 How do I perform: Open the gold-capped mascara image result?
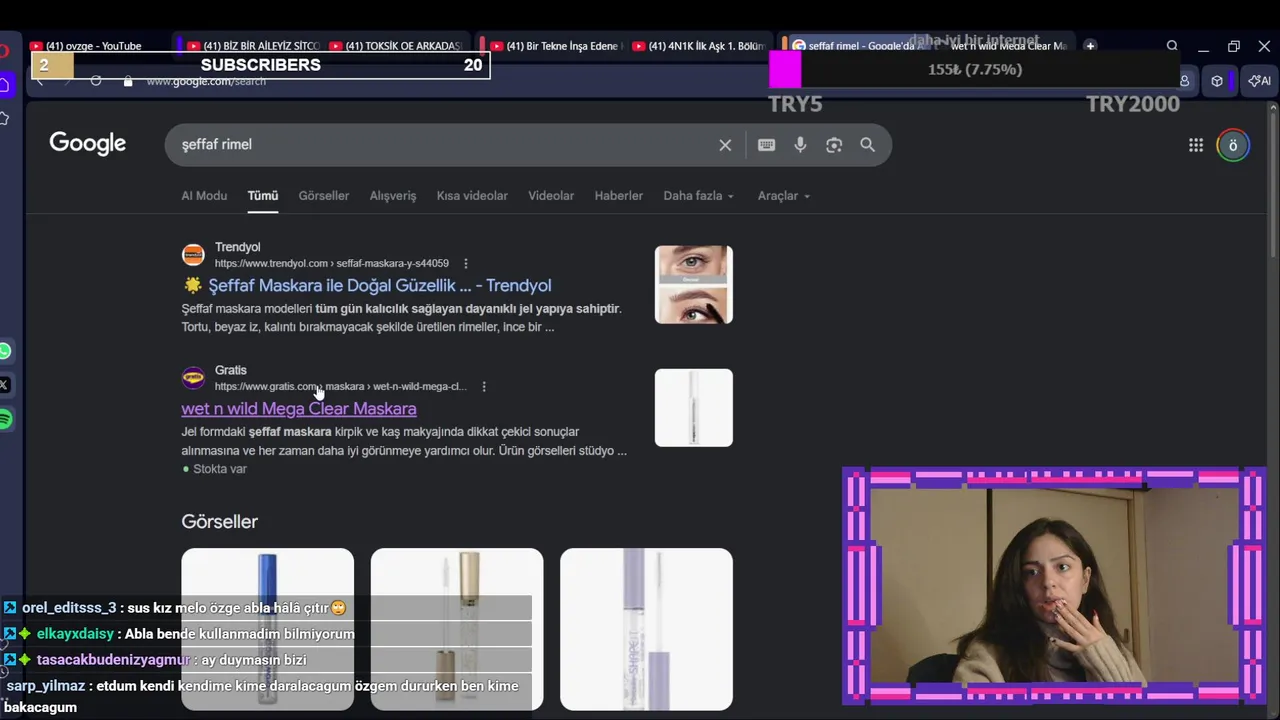point(457,629)
